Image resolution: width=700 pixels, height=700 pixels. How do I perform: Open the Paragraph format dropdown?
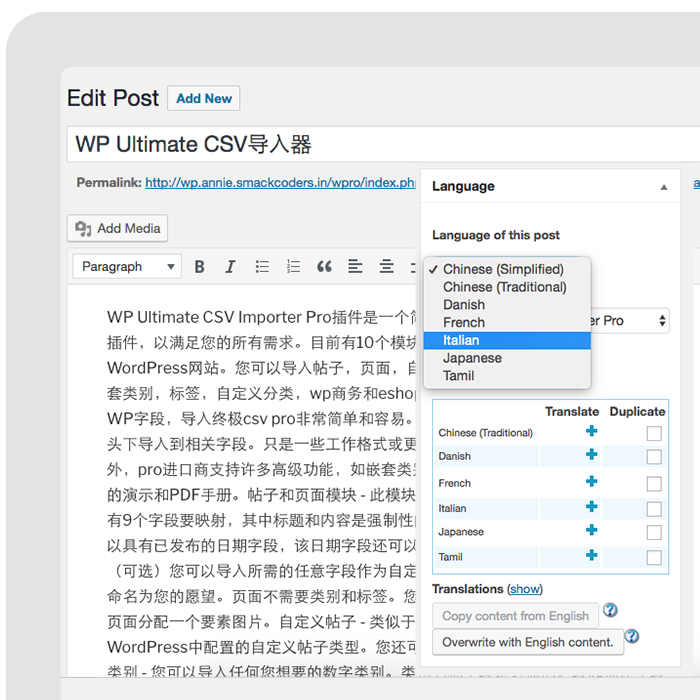point(127,267)
